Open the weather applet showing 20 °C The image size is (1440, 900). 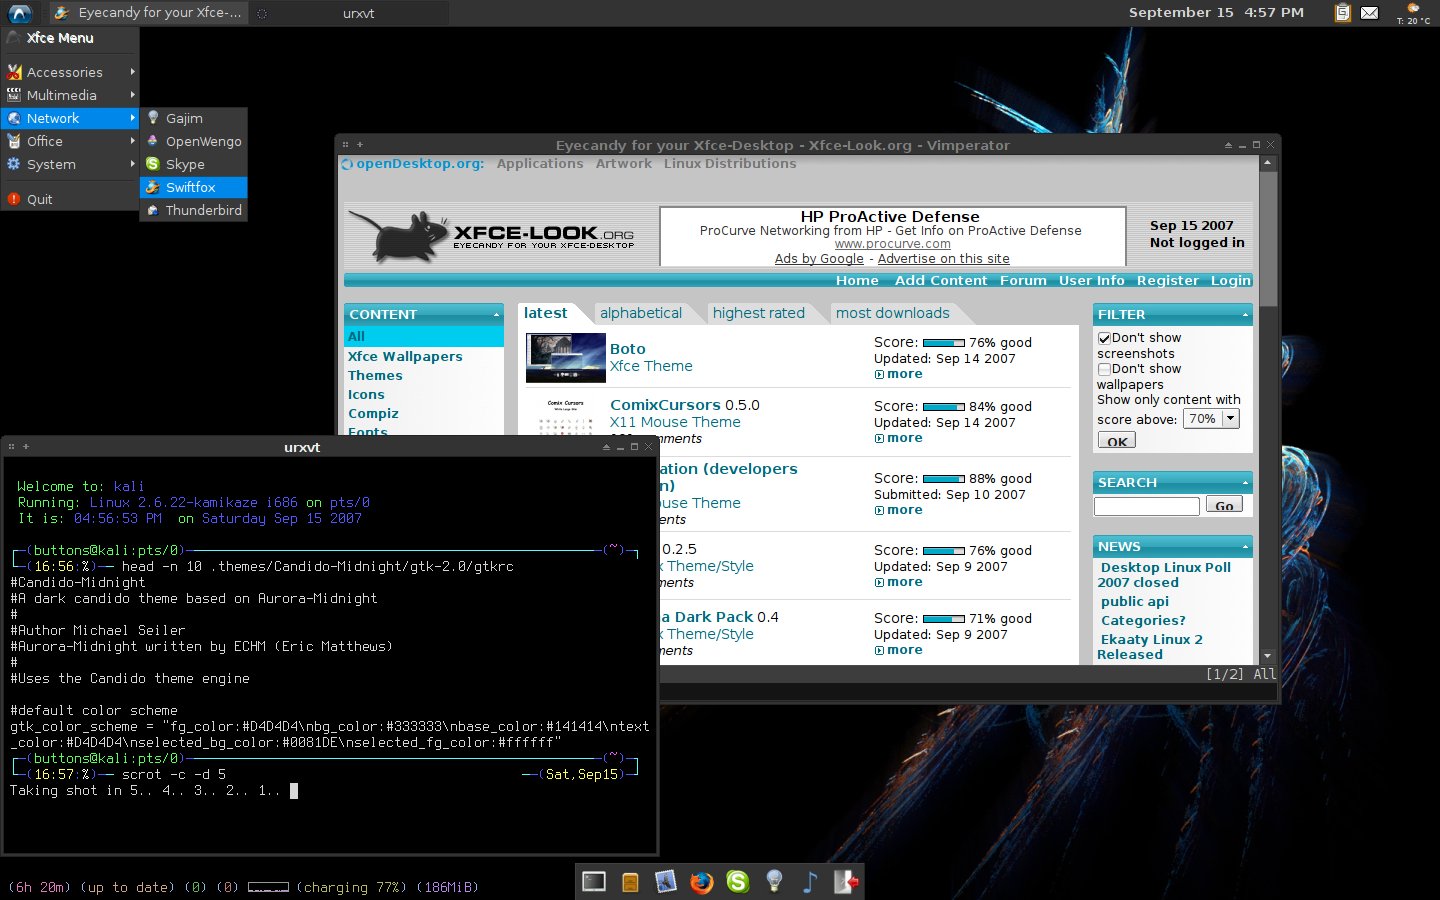point(1414,13)
